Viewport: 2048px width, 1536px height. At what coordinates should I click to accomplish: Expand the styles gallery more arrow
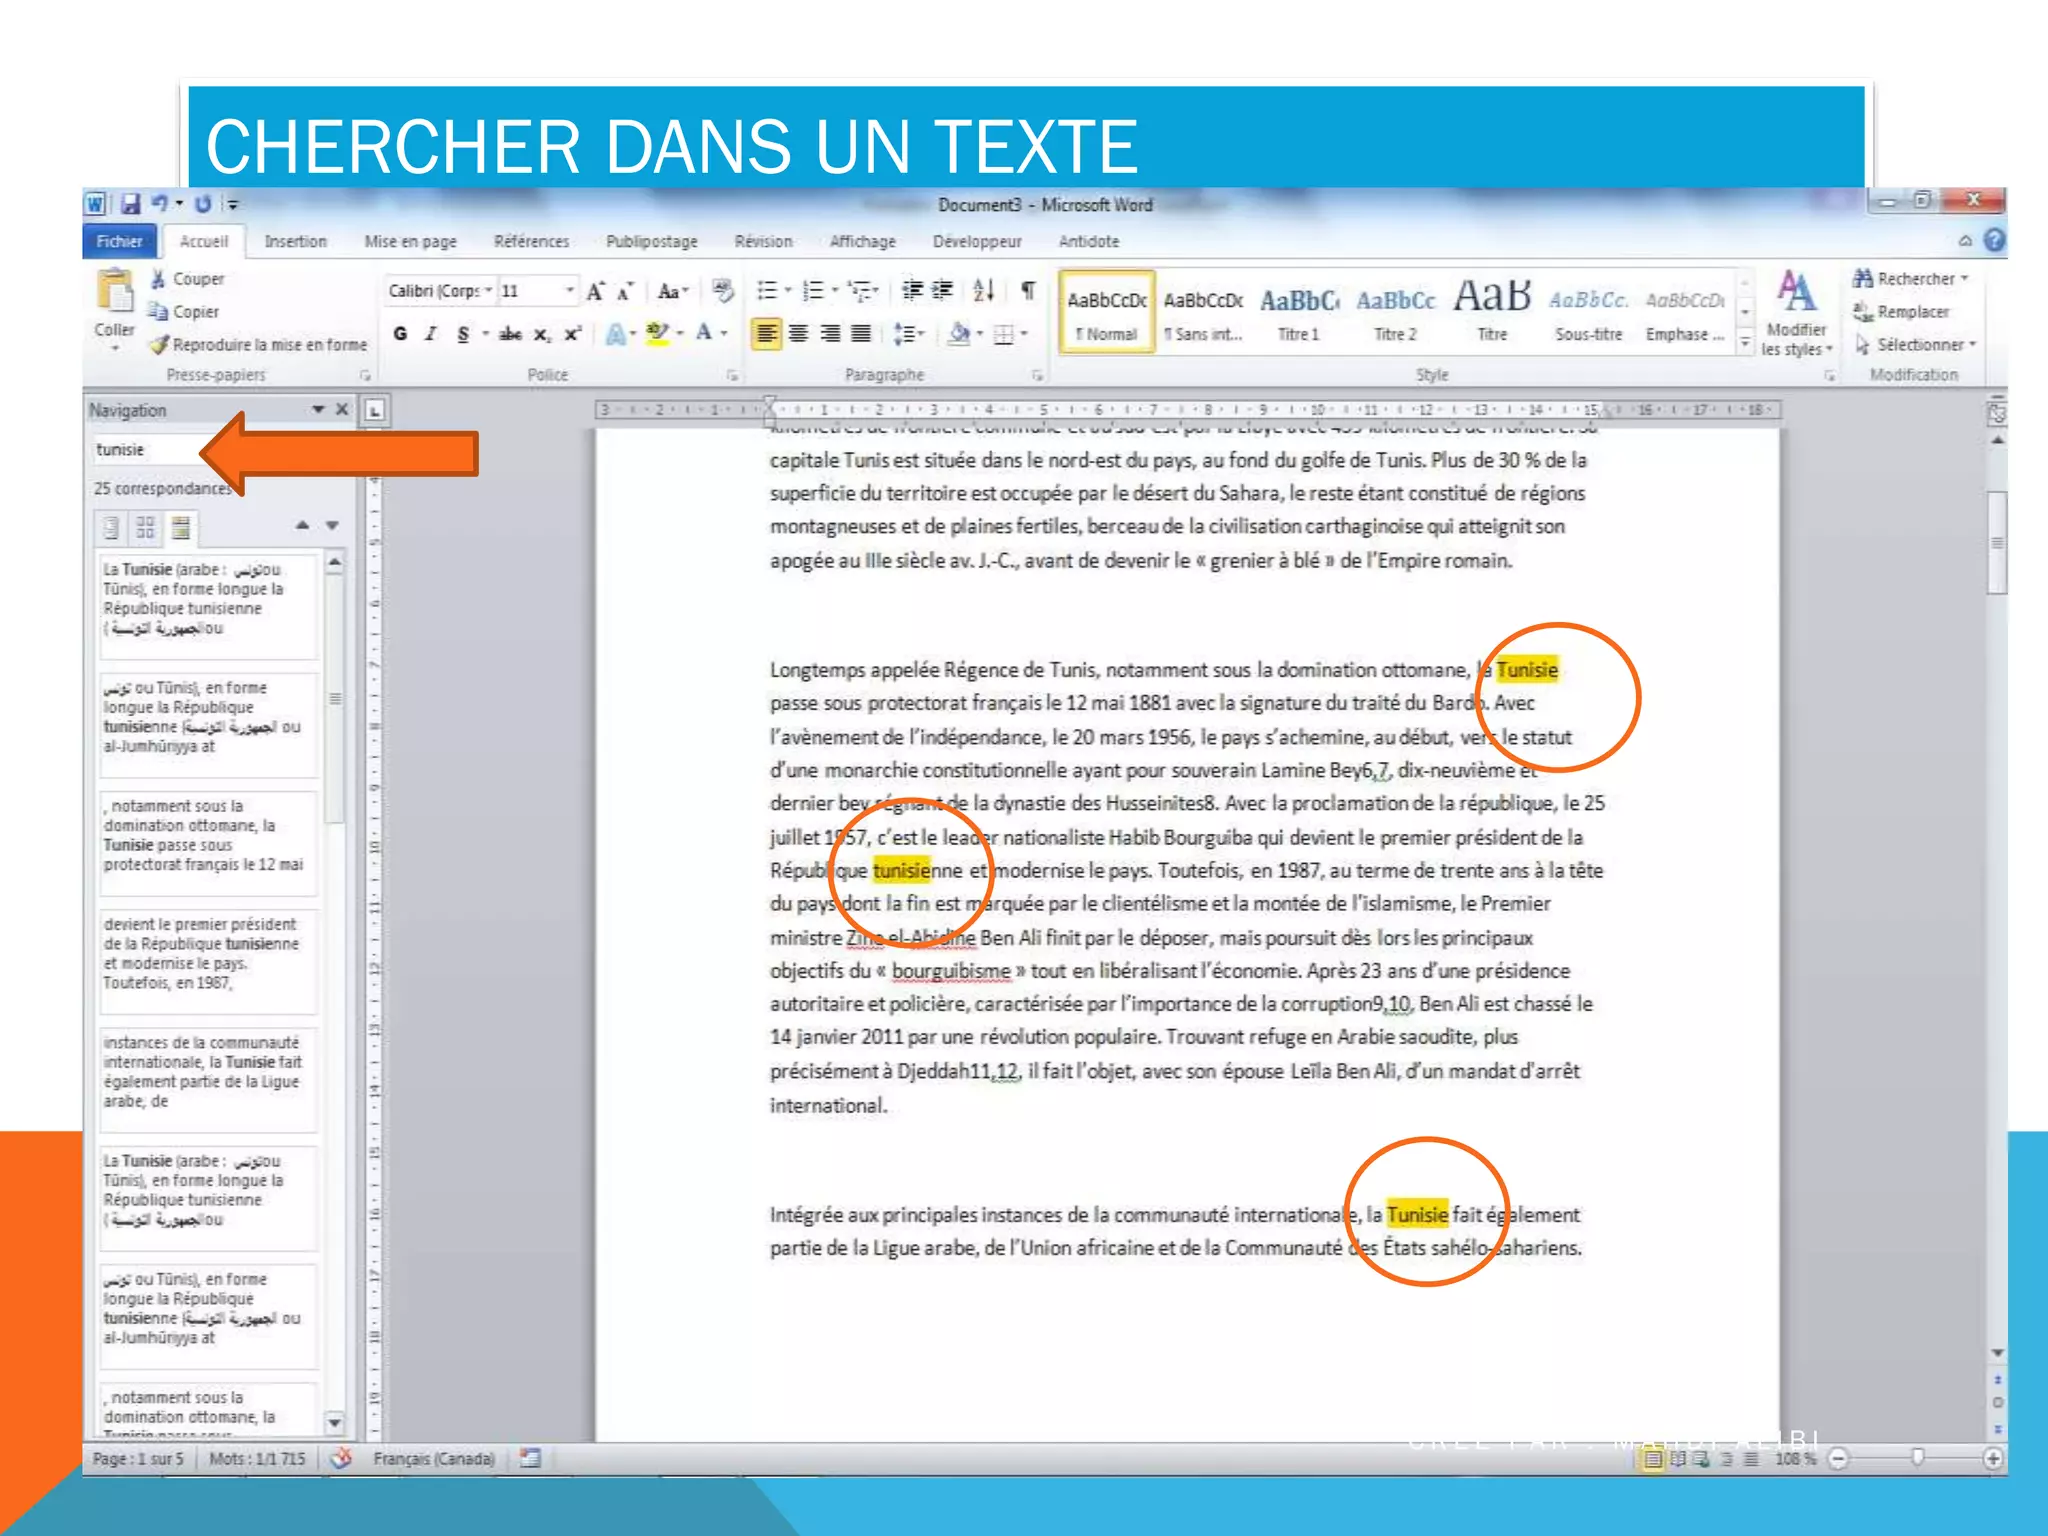1745,344
